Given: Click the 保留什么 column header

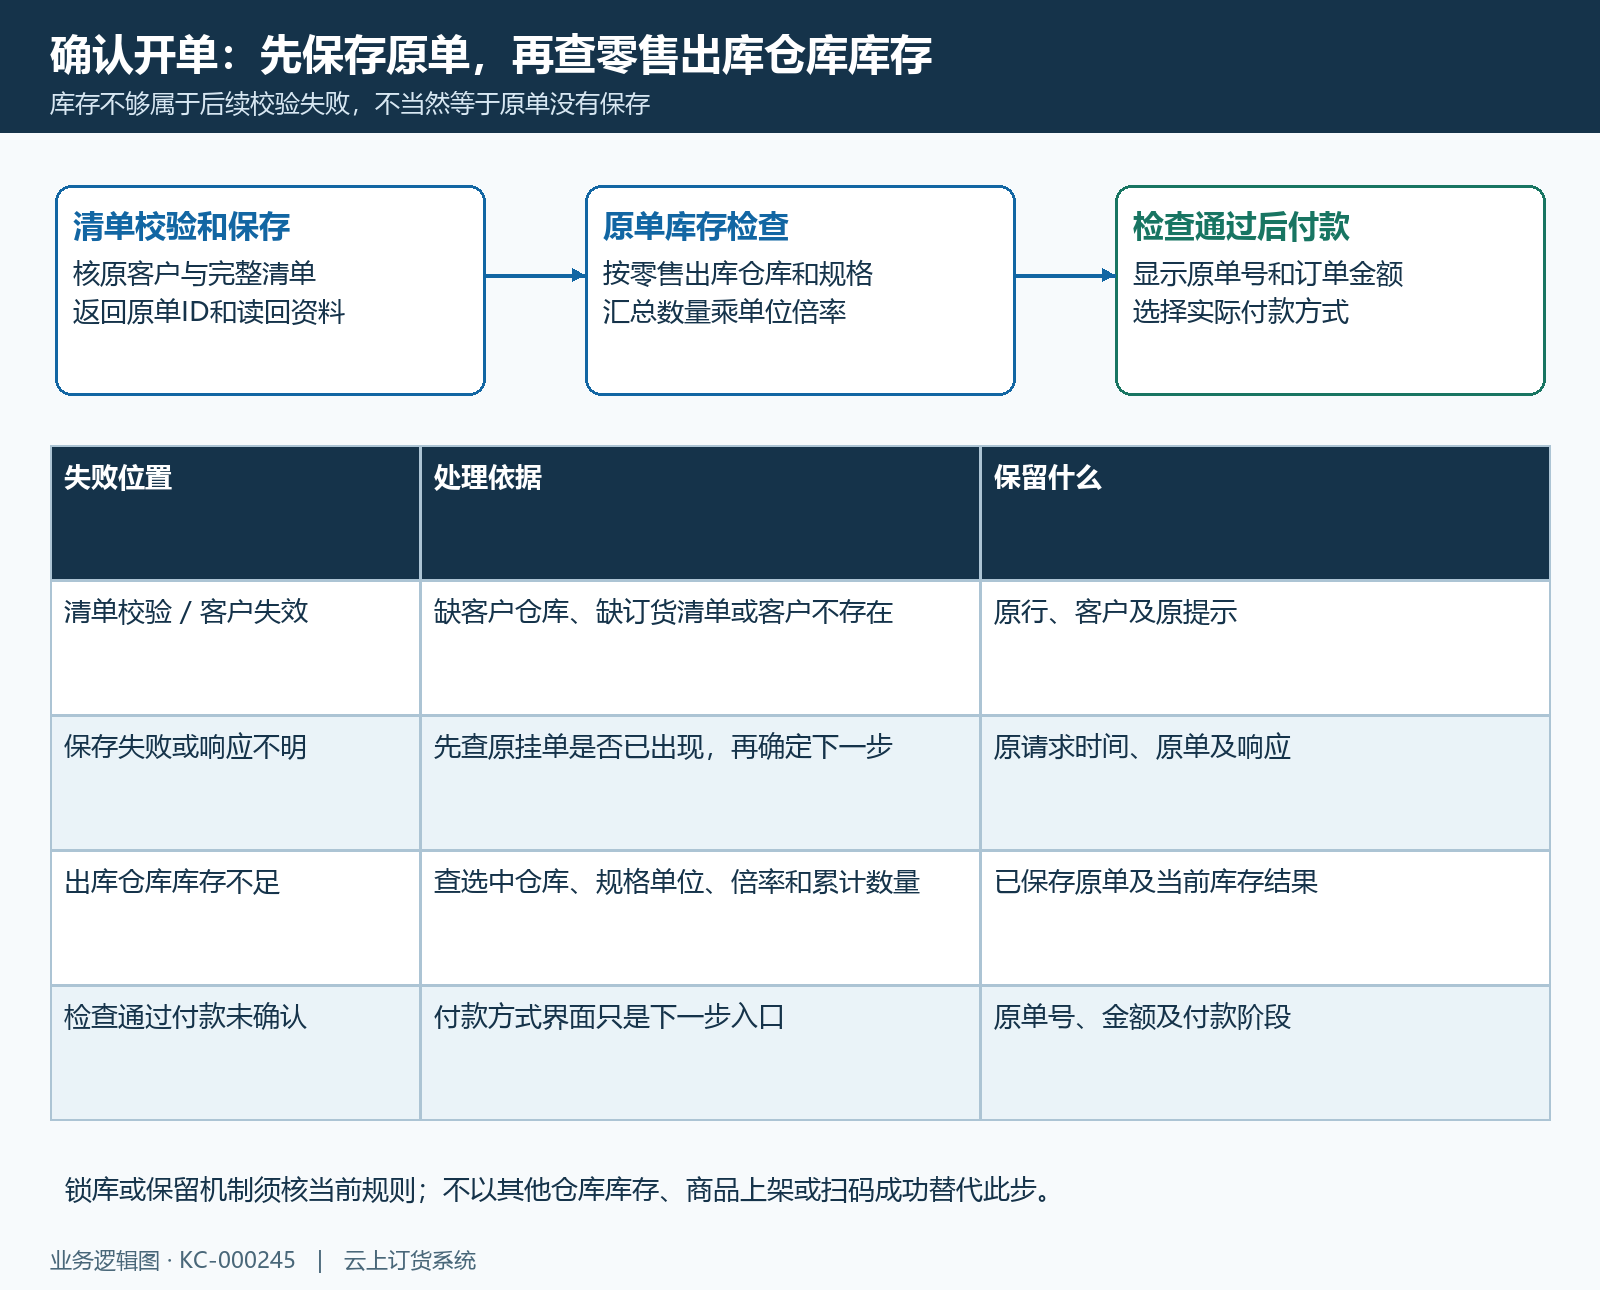Looking at the screenshot, I should (1265, 513).
